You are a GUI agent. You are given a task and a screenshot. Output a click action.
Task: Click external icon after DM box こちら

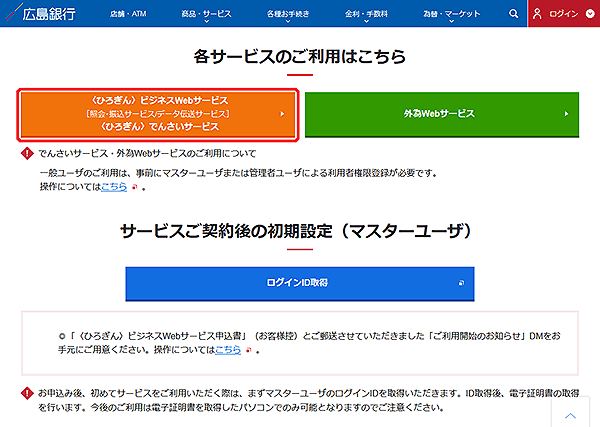(x=248, y=350)
